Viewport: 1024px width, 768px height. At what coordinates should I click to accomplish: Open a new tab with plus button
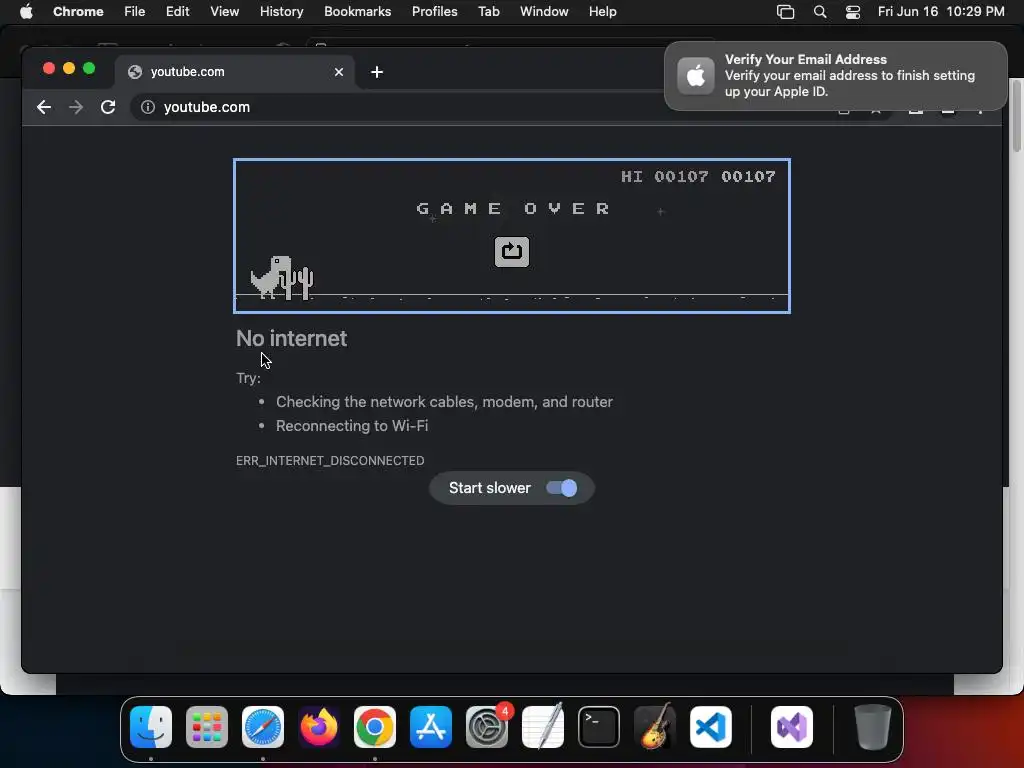pos(377,72)
